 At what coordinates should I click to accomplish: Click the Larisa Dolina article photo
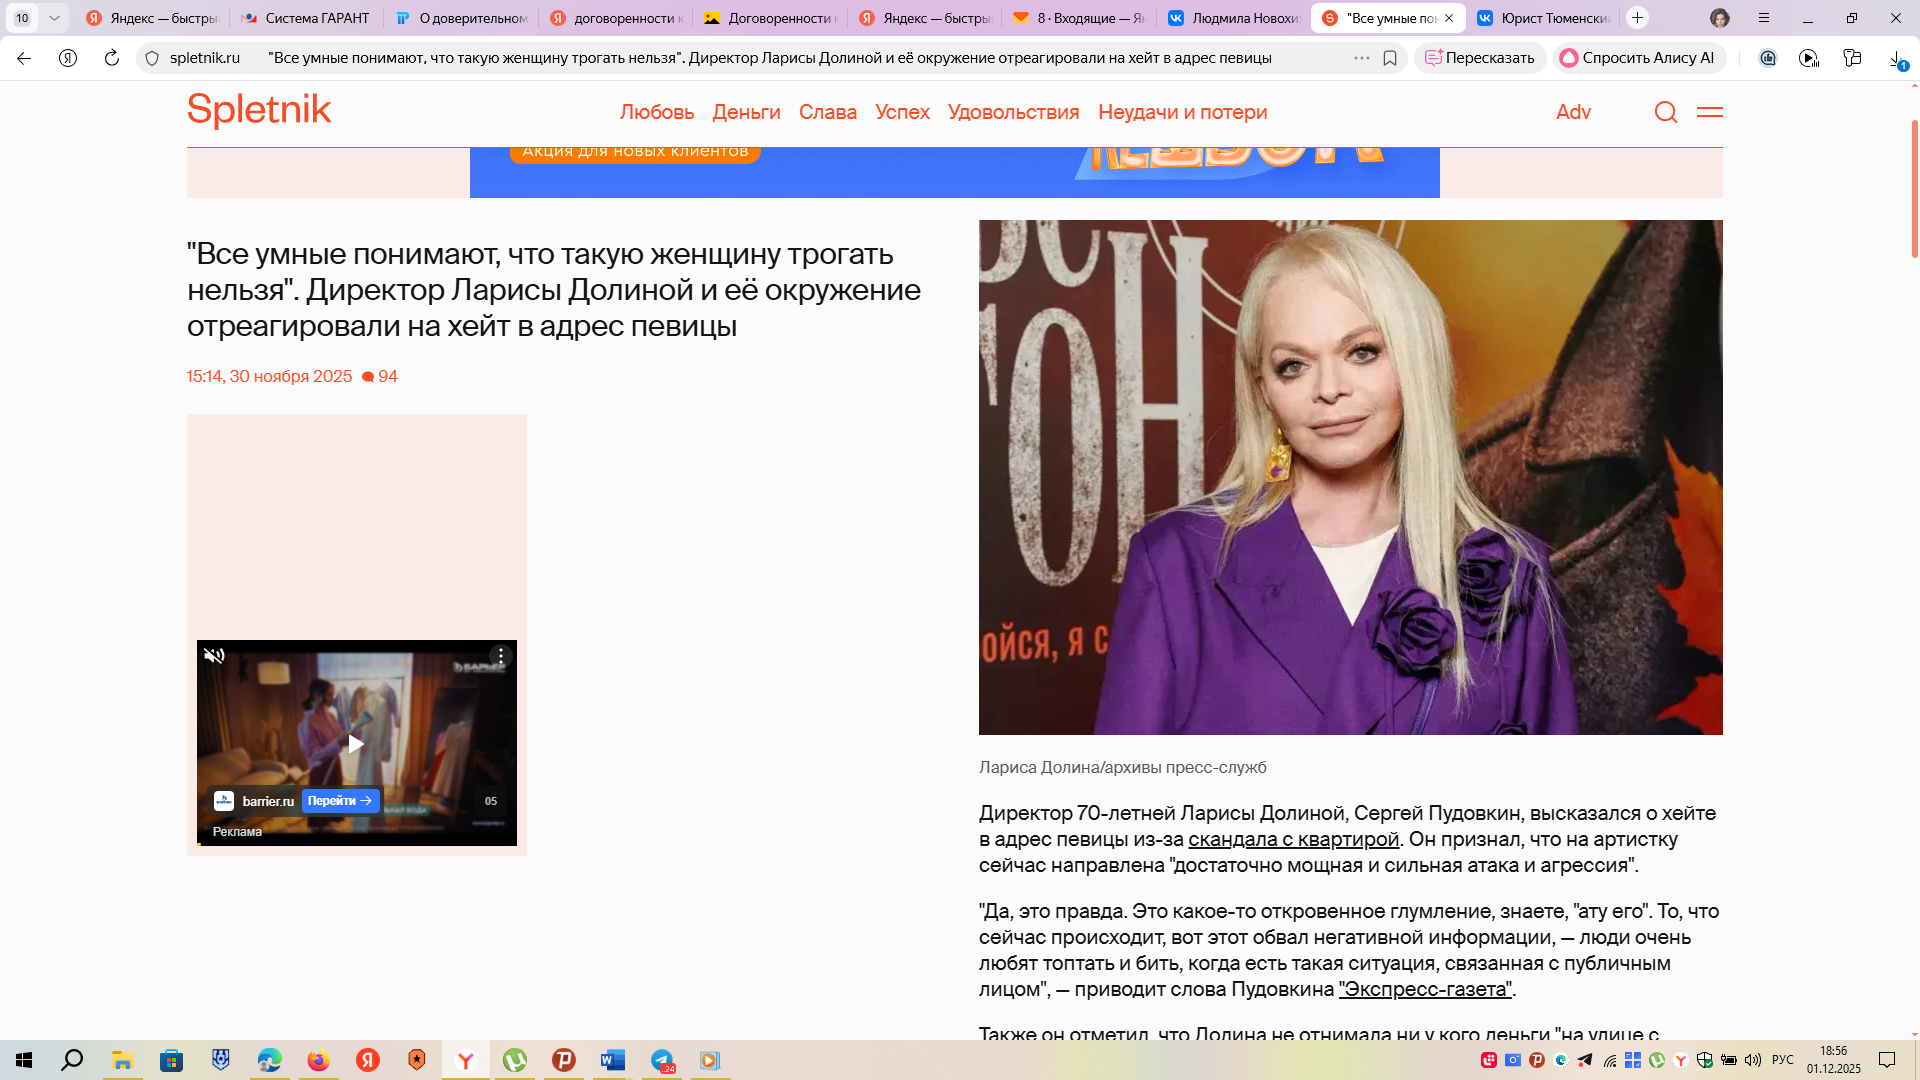tap(1350, 477)
